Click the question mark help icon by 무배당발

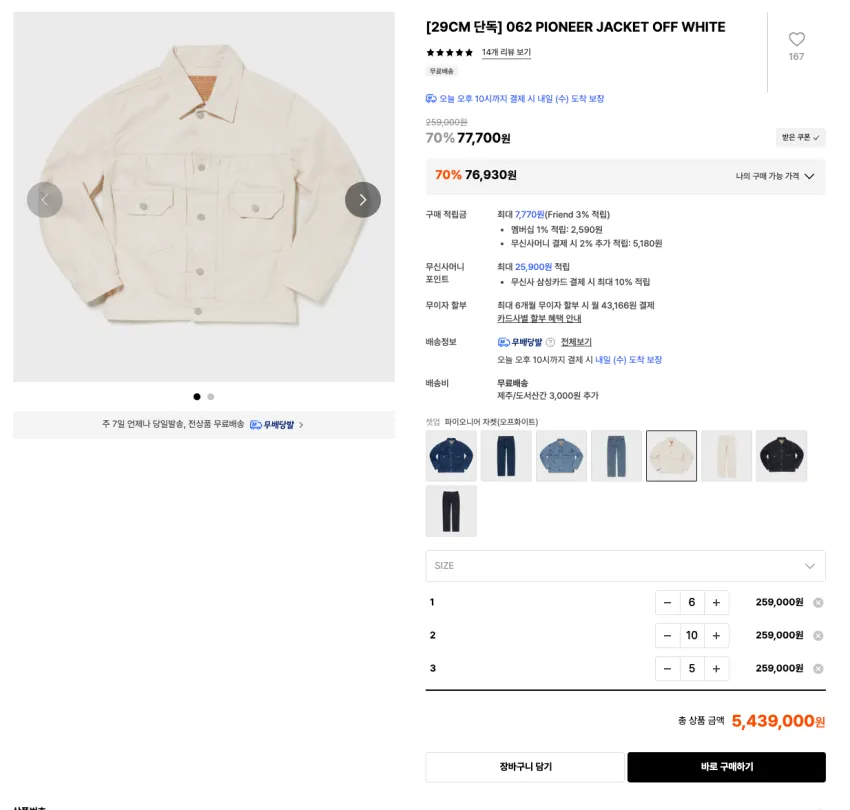(x=550, y=342)
